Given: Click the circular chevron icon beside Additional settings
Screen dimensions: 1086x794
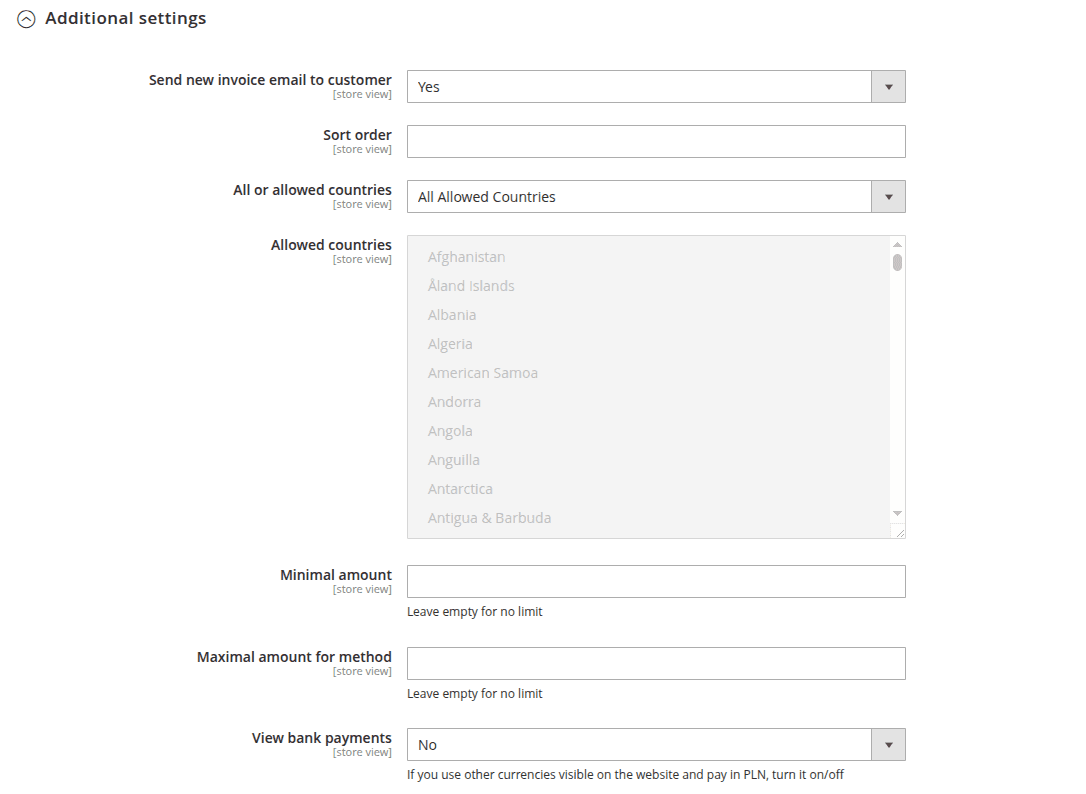Looking at the screenshot, I should (26, 18).
